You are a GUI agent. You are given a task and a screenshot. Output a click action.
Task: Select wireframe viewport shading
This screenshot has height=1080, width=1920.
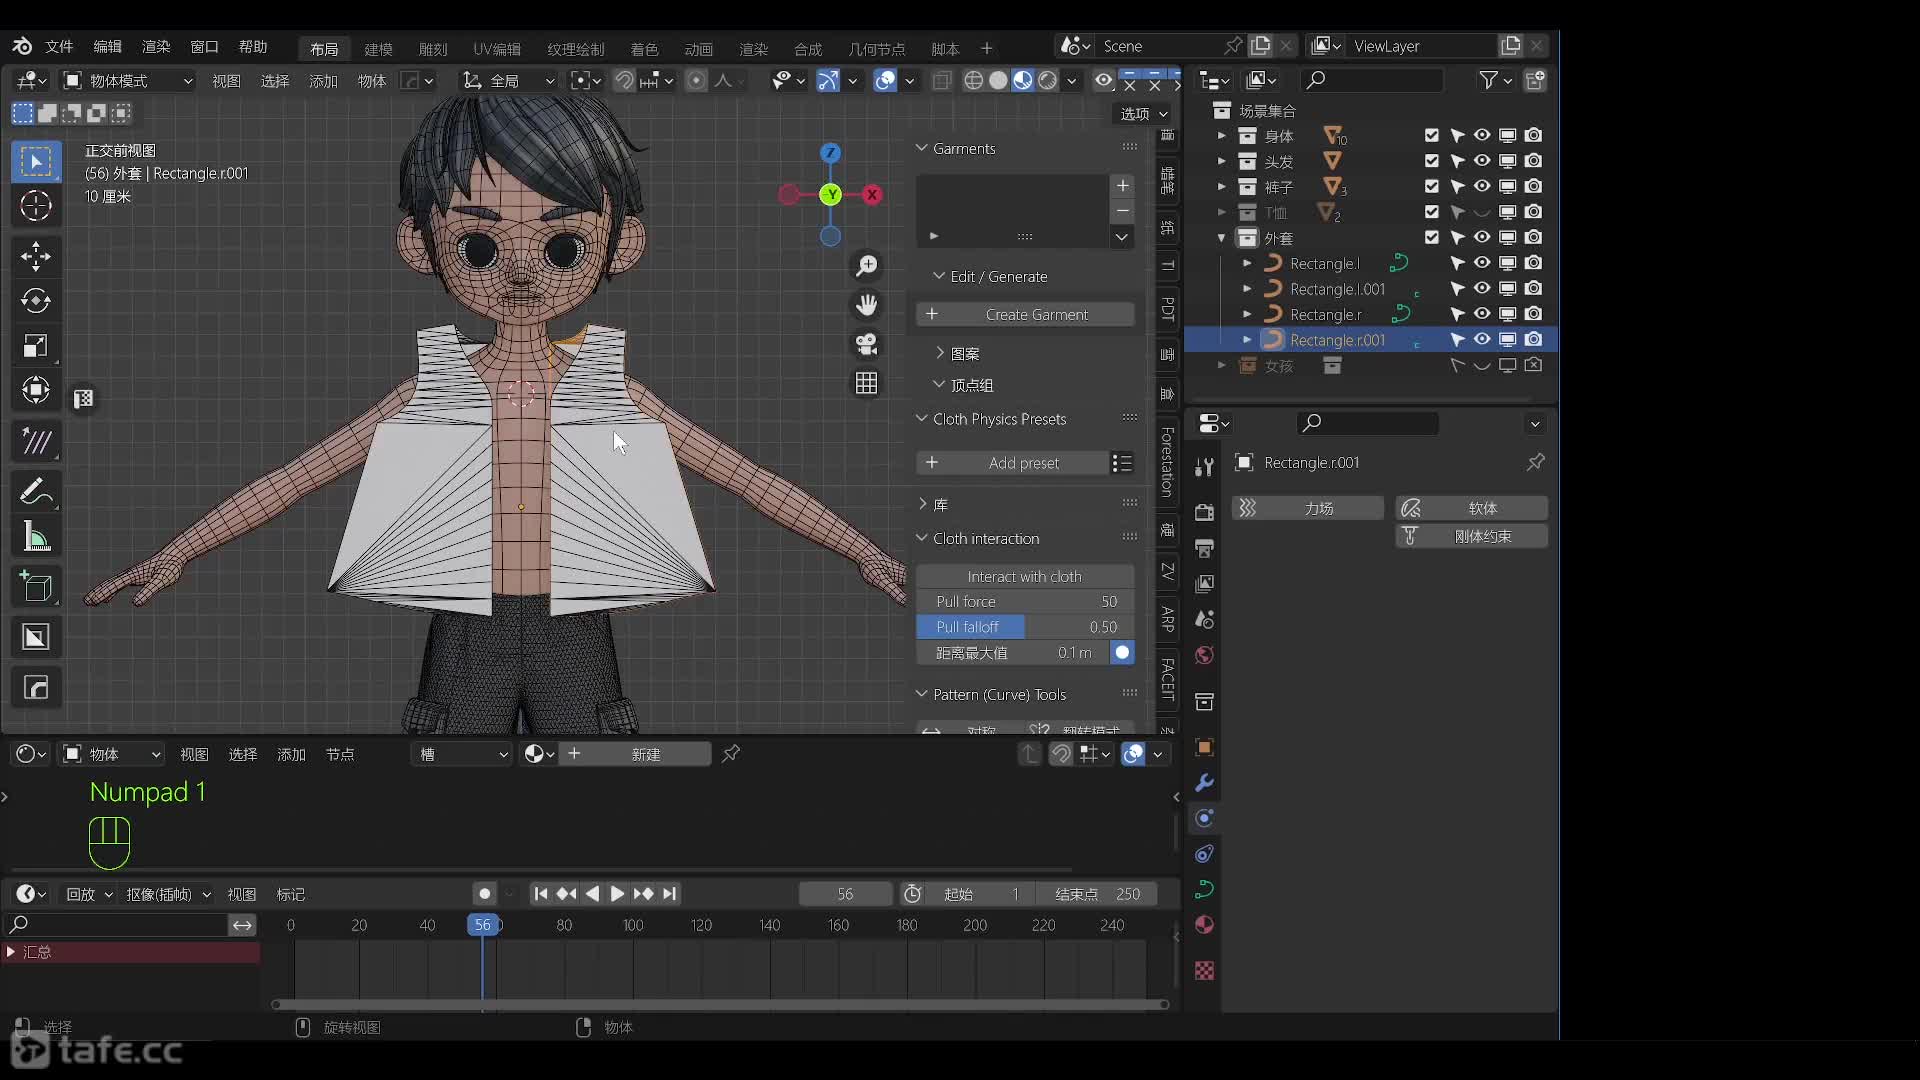click(973, 80)
